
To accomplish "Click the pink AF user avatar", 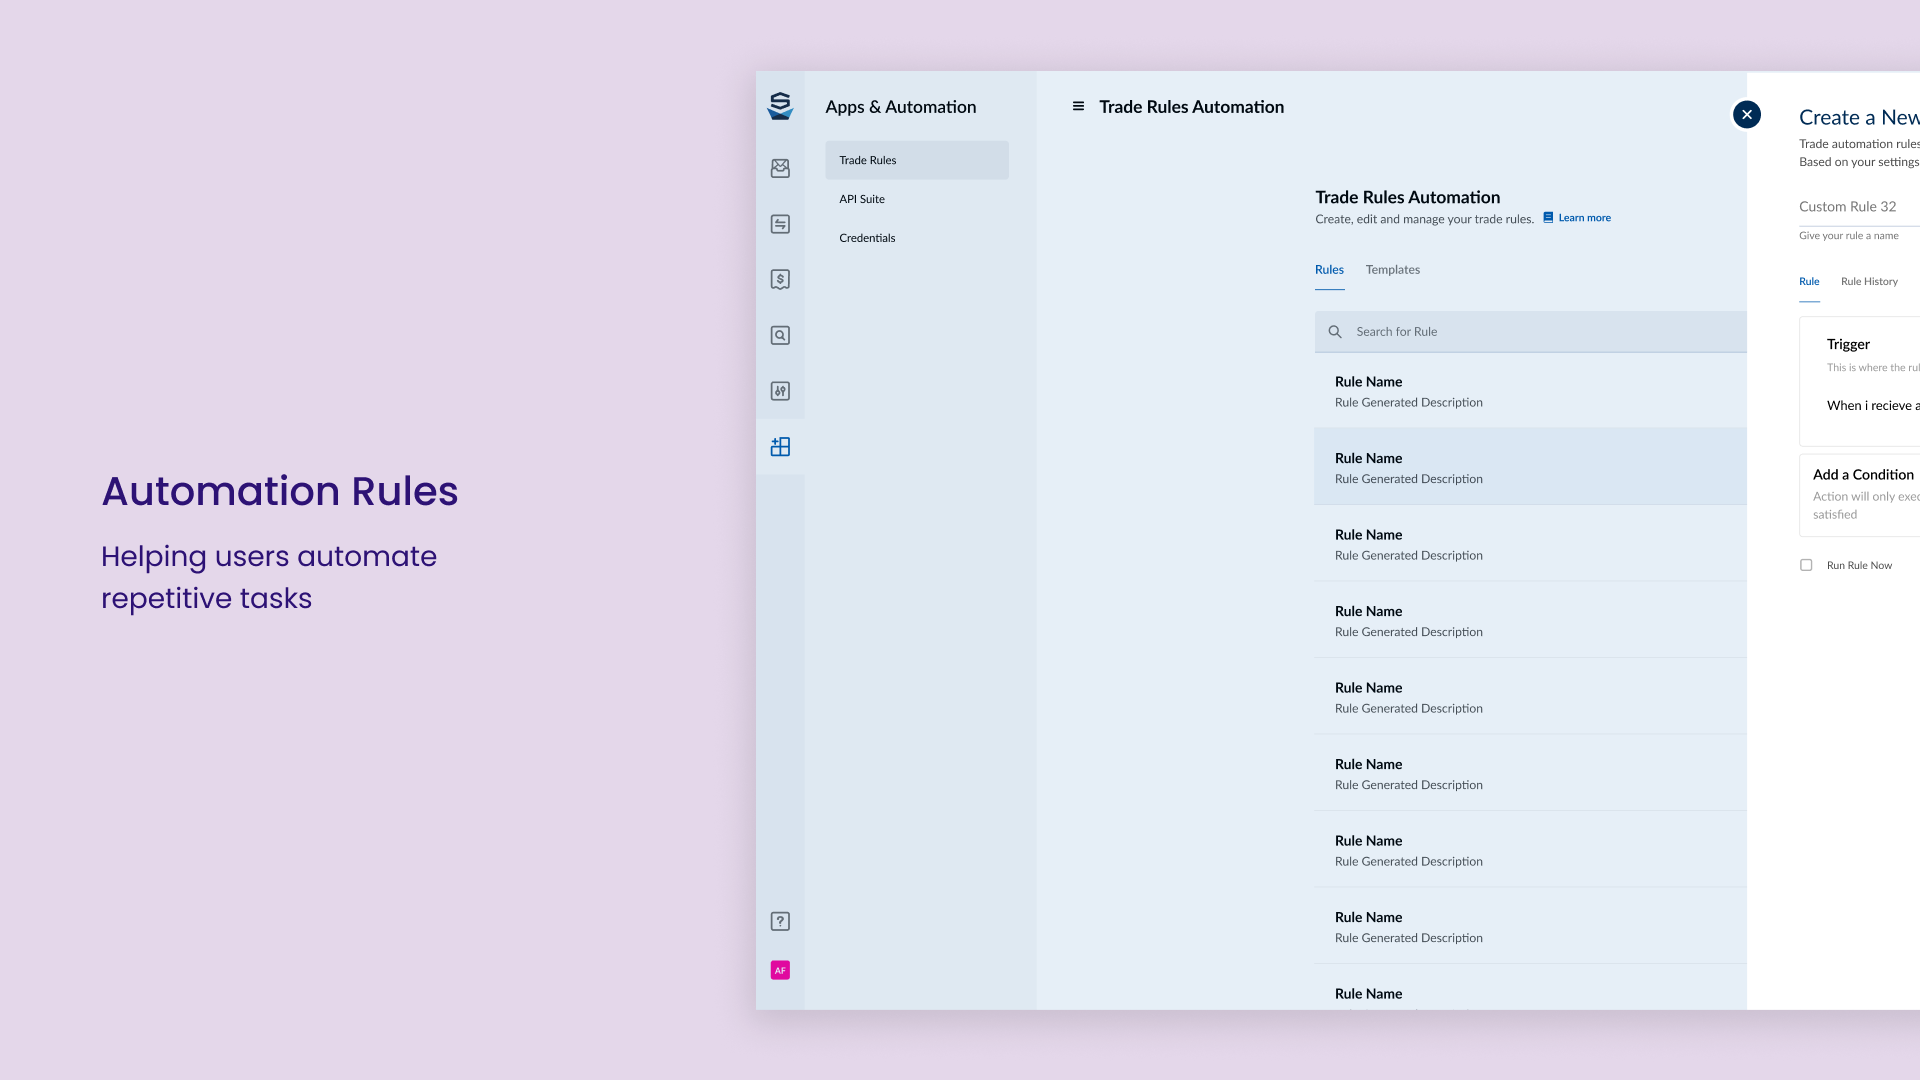I will [780, 970].
